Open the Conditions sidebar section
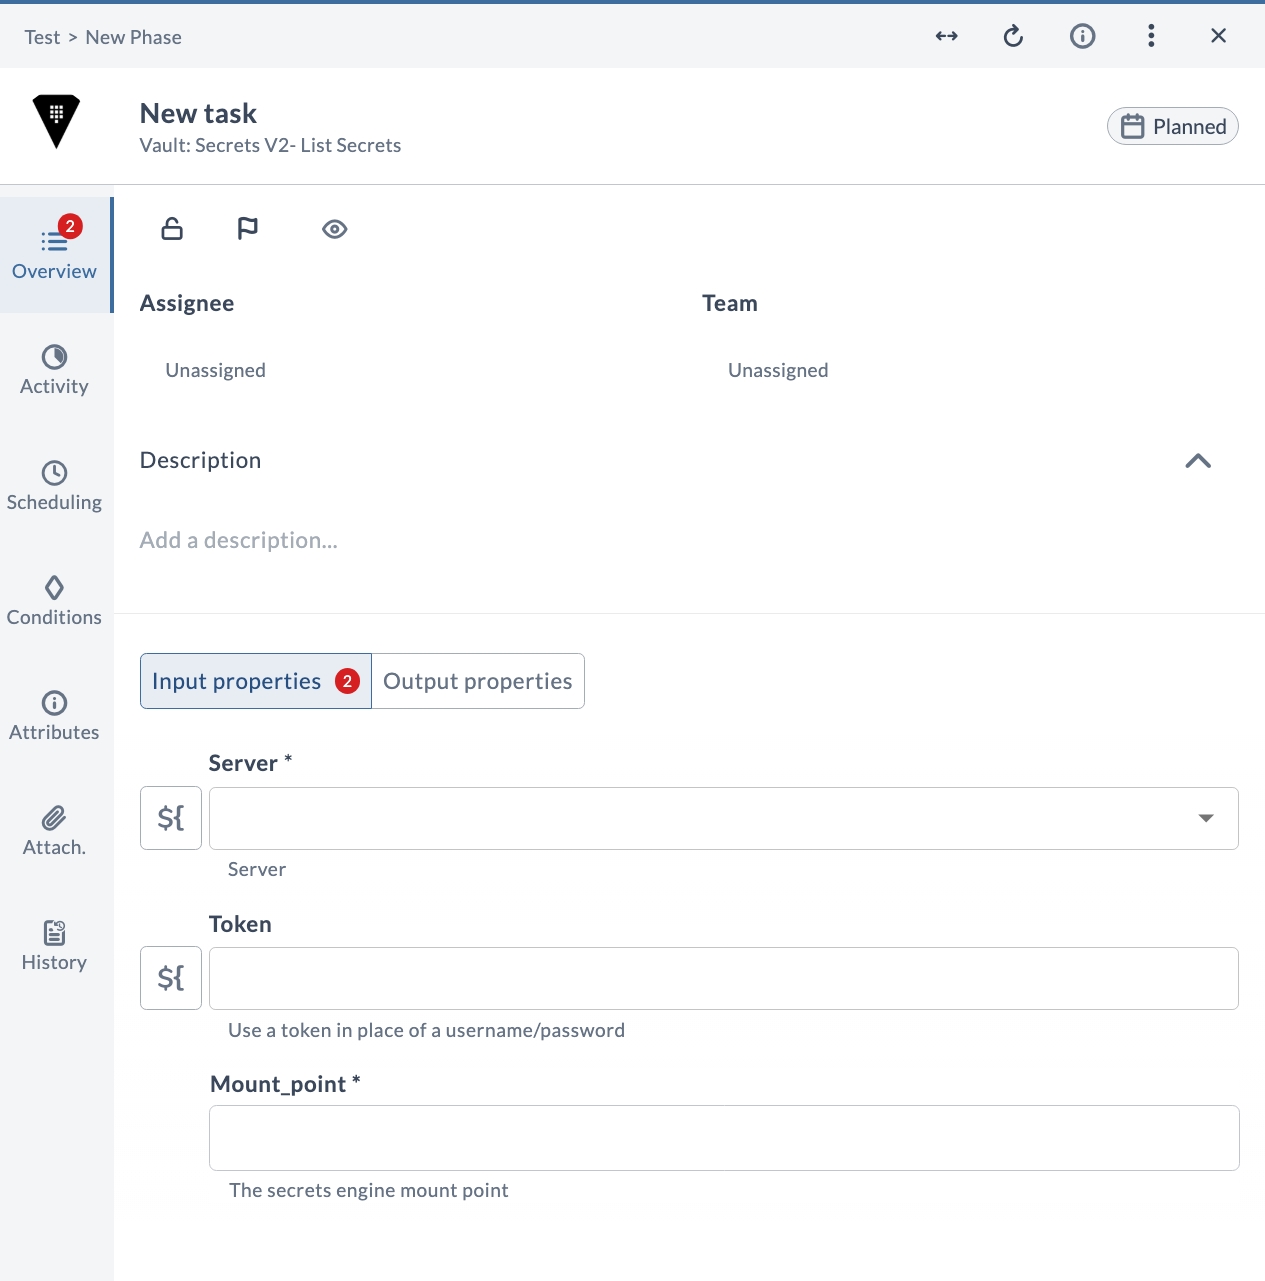 tap(55, 601)
